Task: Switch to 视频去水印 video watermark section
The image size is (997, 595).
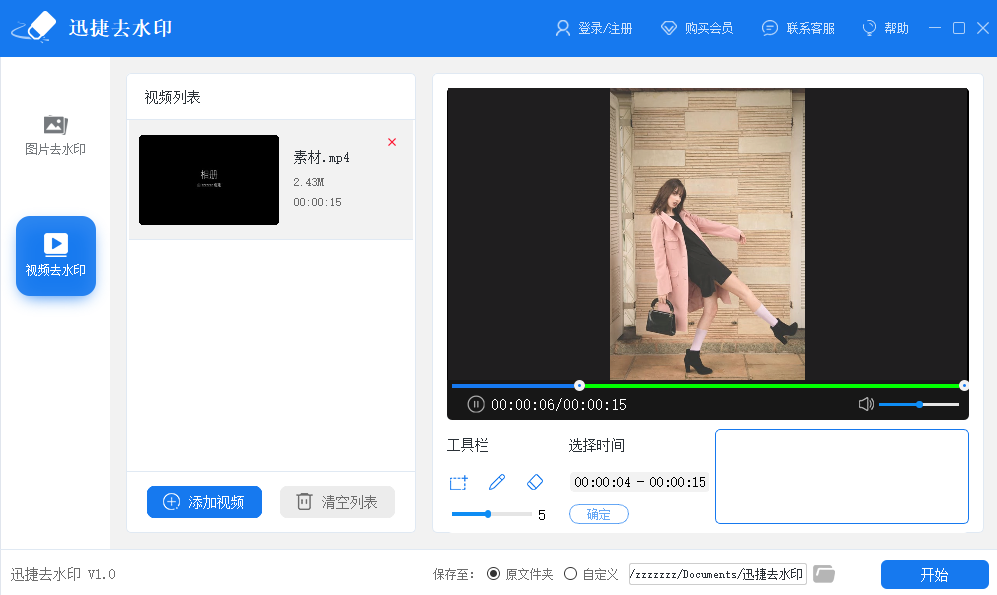Action: pyautogui.click(x=56, y=256)
